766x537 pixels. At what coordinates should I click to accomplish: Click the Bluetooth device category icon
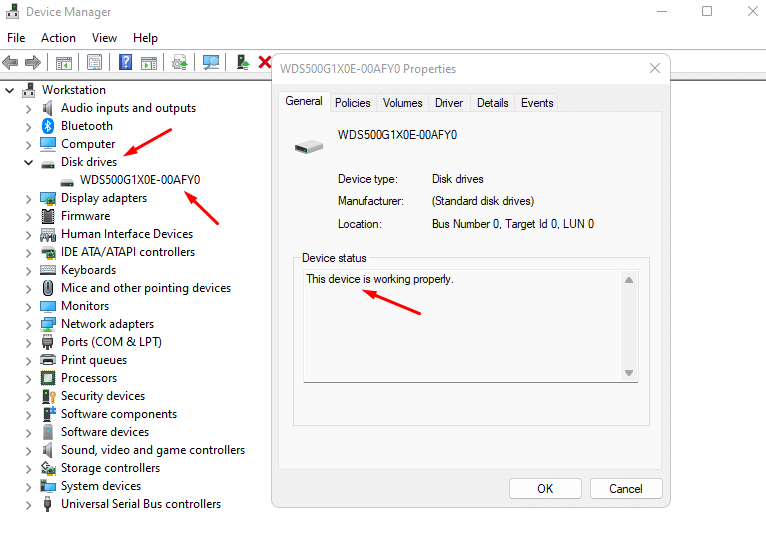click(x=48, y=126)
